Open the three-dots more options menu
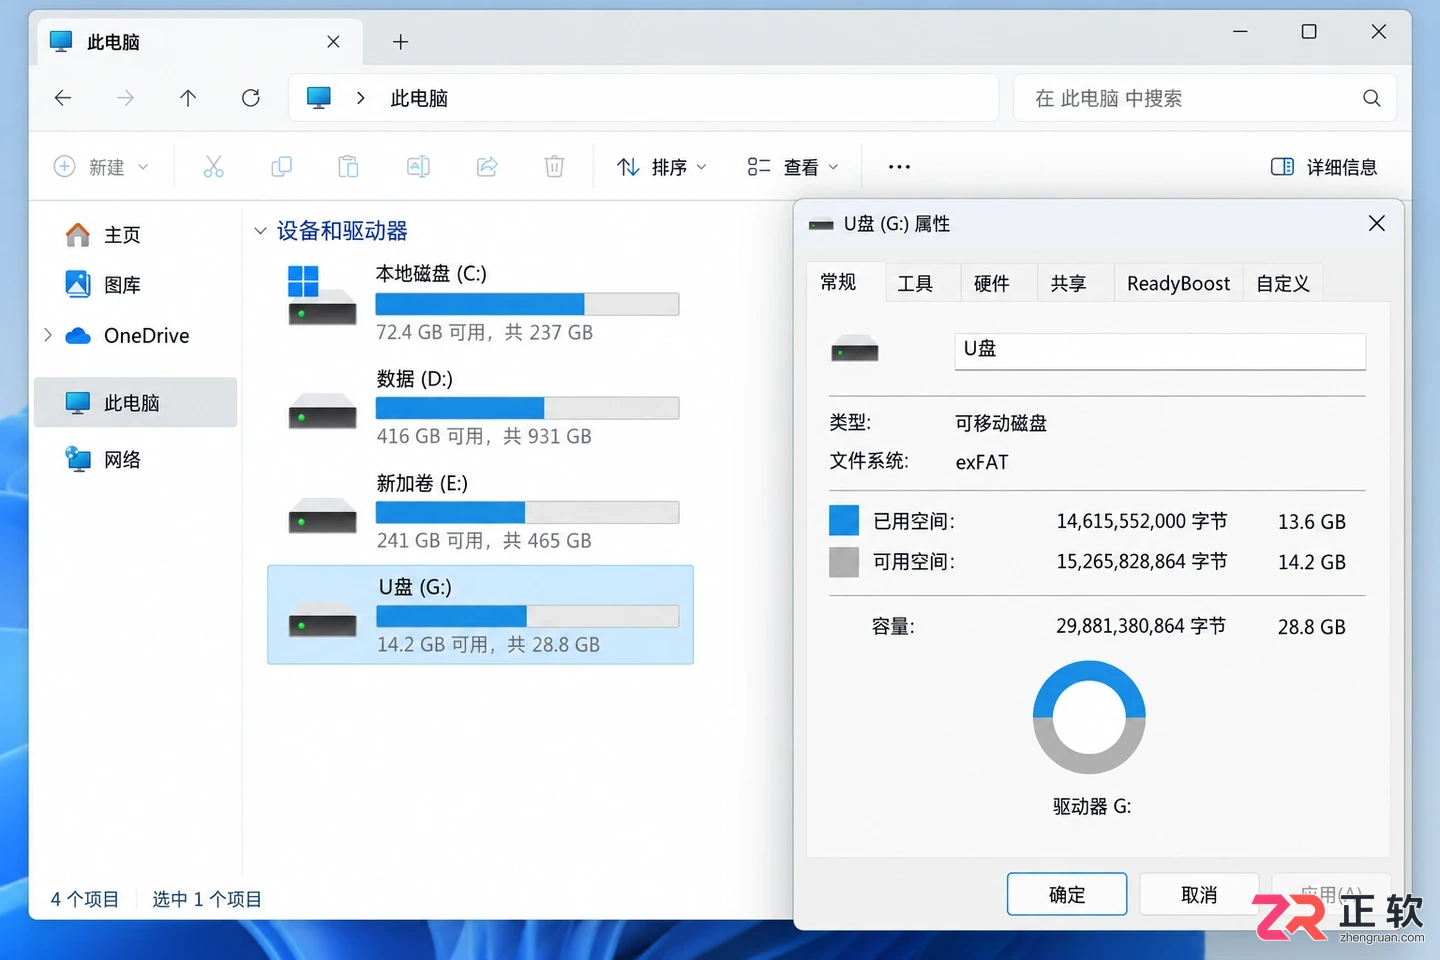The height and width of the screenshot is (960, 1440). (899, 167)
